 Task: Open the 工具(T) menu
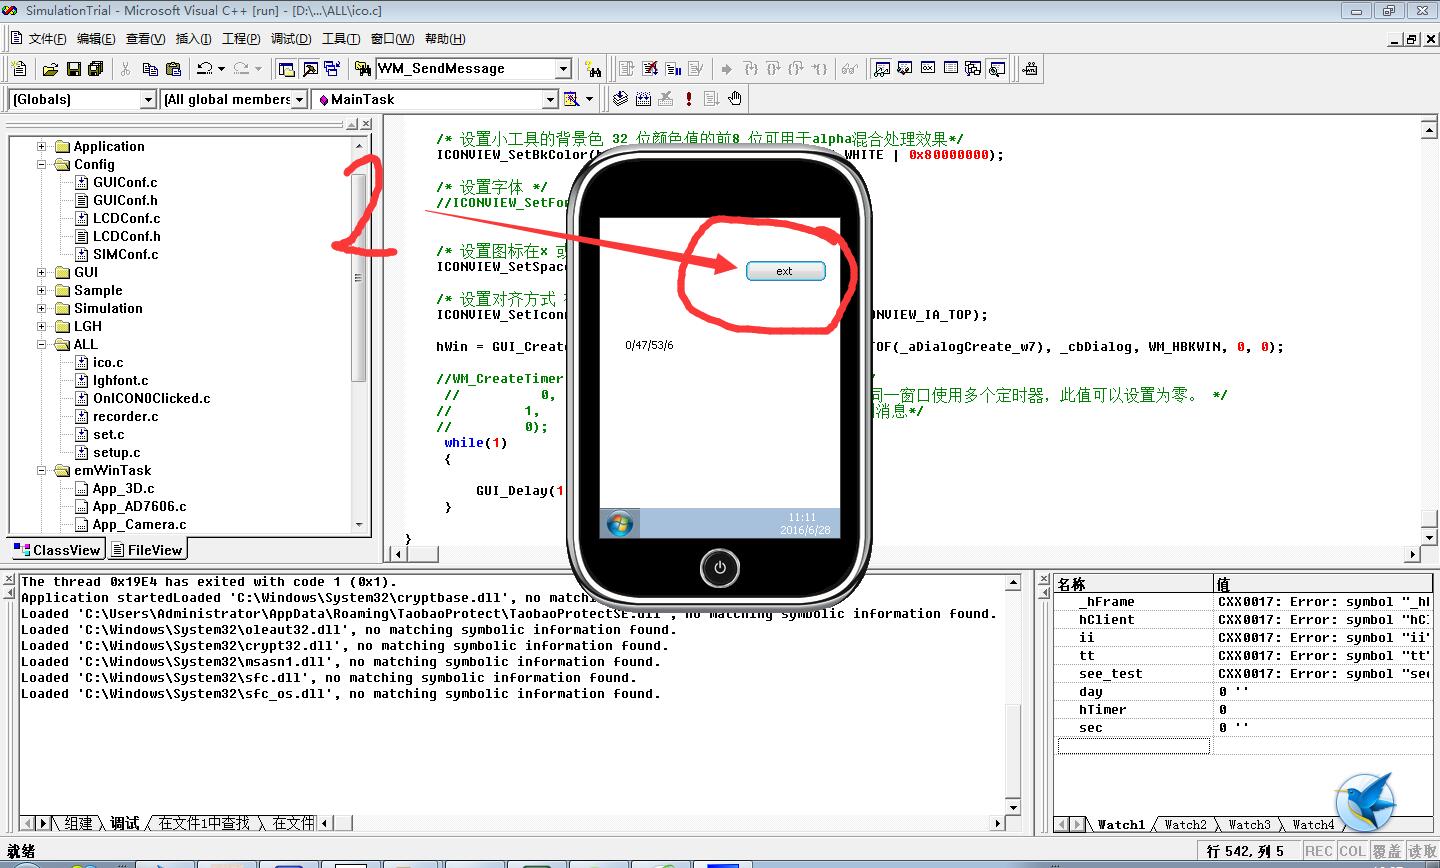point(341,39)
